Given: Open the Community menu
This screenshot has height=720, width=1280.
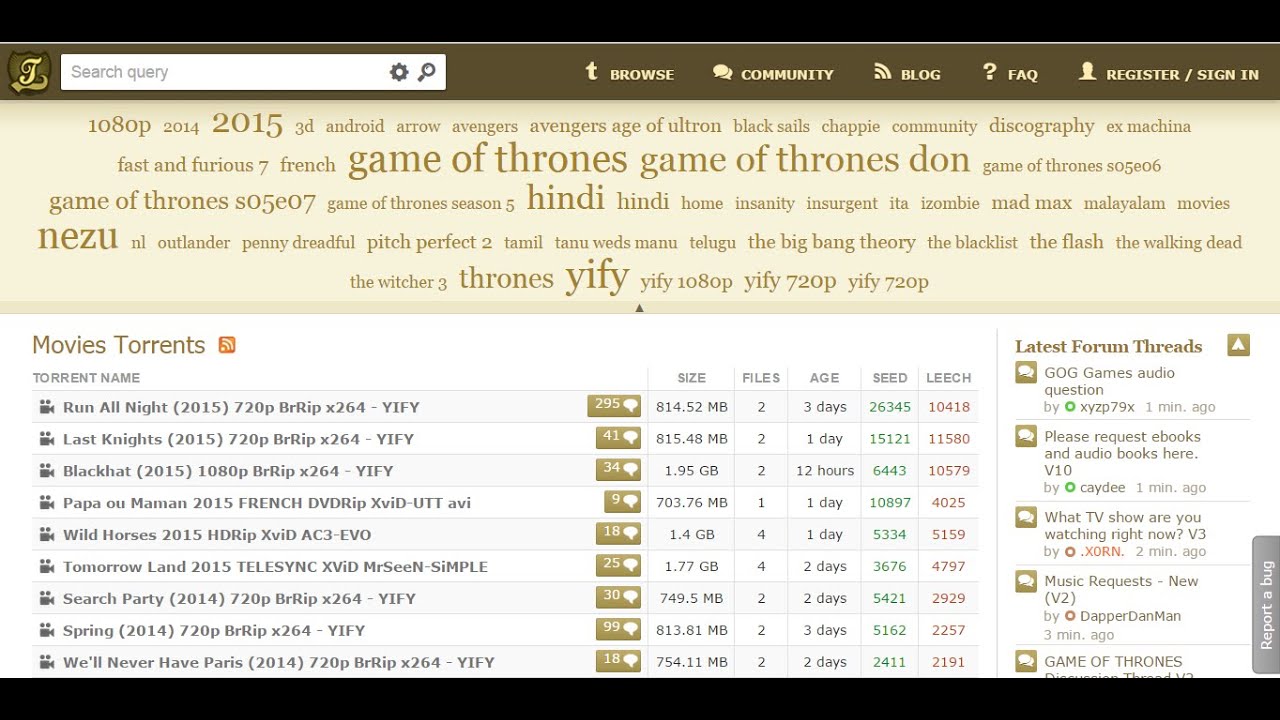Looking at the screenshot, I should point(773,73).
